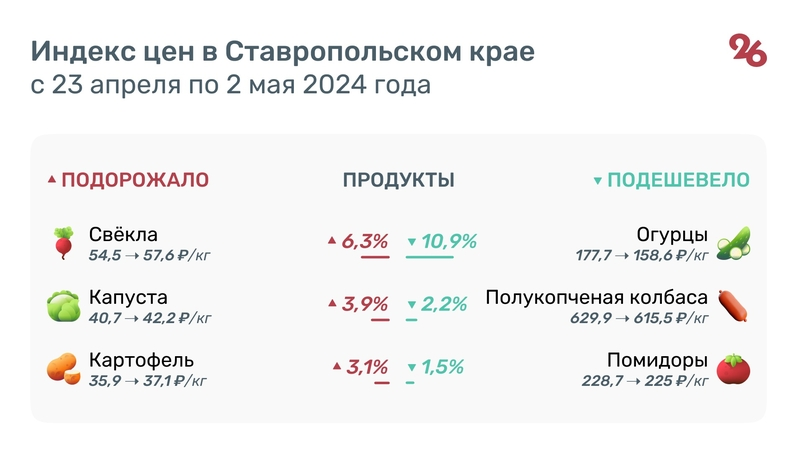Image resolution: width=800 pixels, height=452 pixels.
Task: Click the Полукопченая колбаса product label
Action: pos(596,298)
